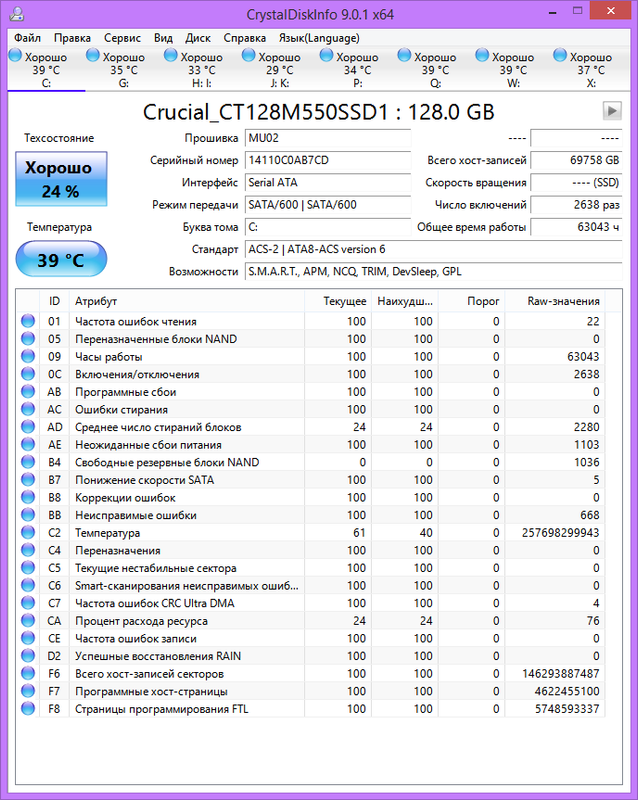Select disk X: status tab
The width and height of the screenshot is (638, 800).
click(x=591, y=69)
